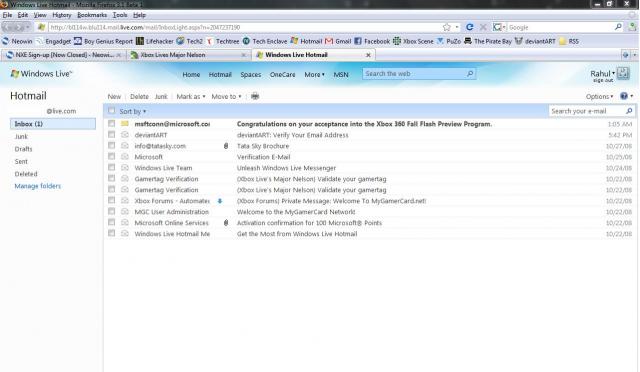Open address bar history dropdown arrow

point(457,27)
